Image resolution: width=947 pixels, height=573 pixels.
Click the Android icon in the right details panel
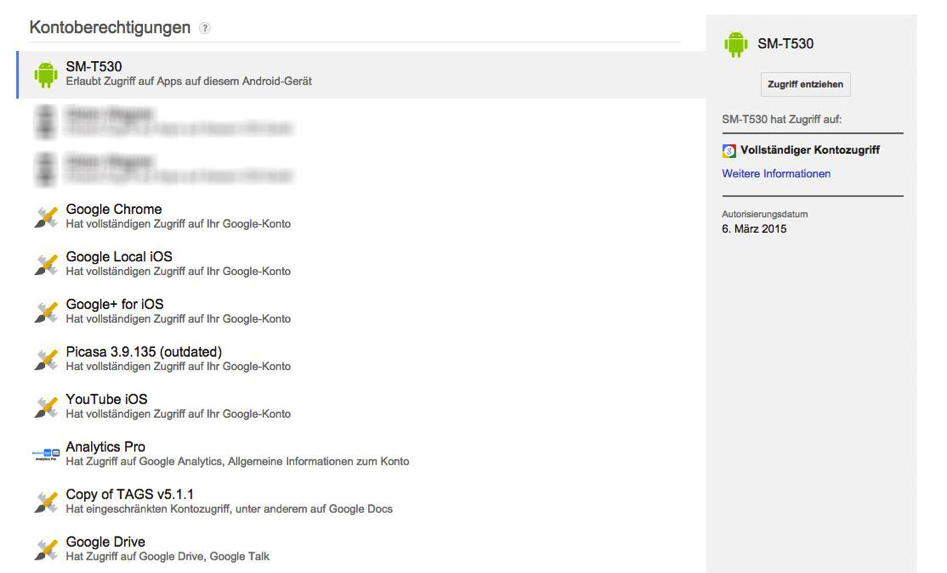(x=735, y=44)
